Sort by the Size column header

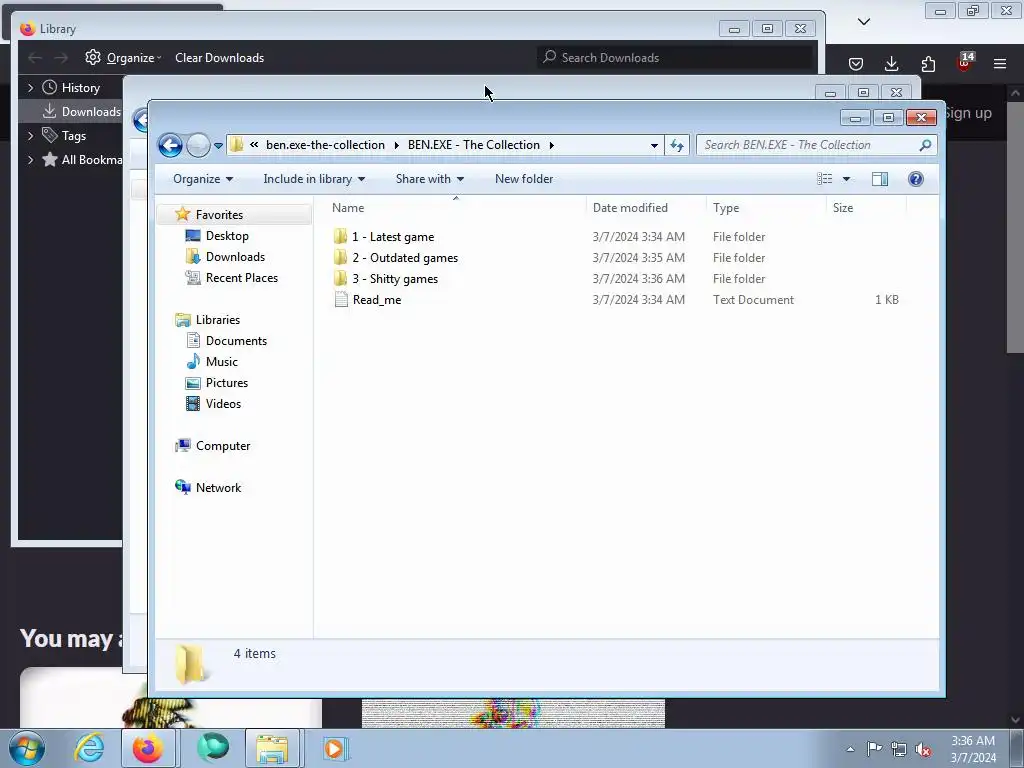(x=867, y=208)
